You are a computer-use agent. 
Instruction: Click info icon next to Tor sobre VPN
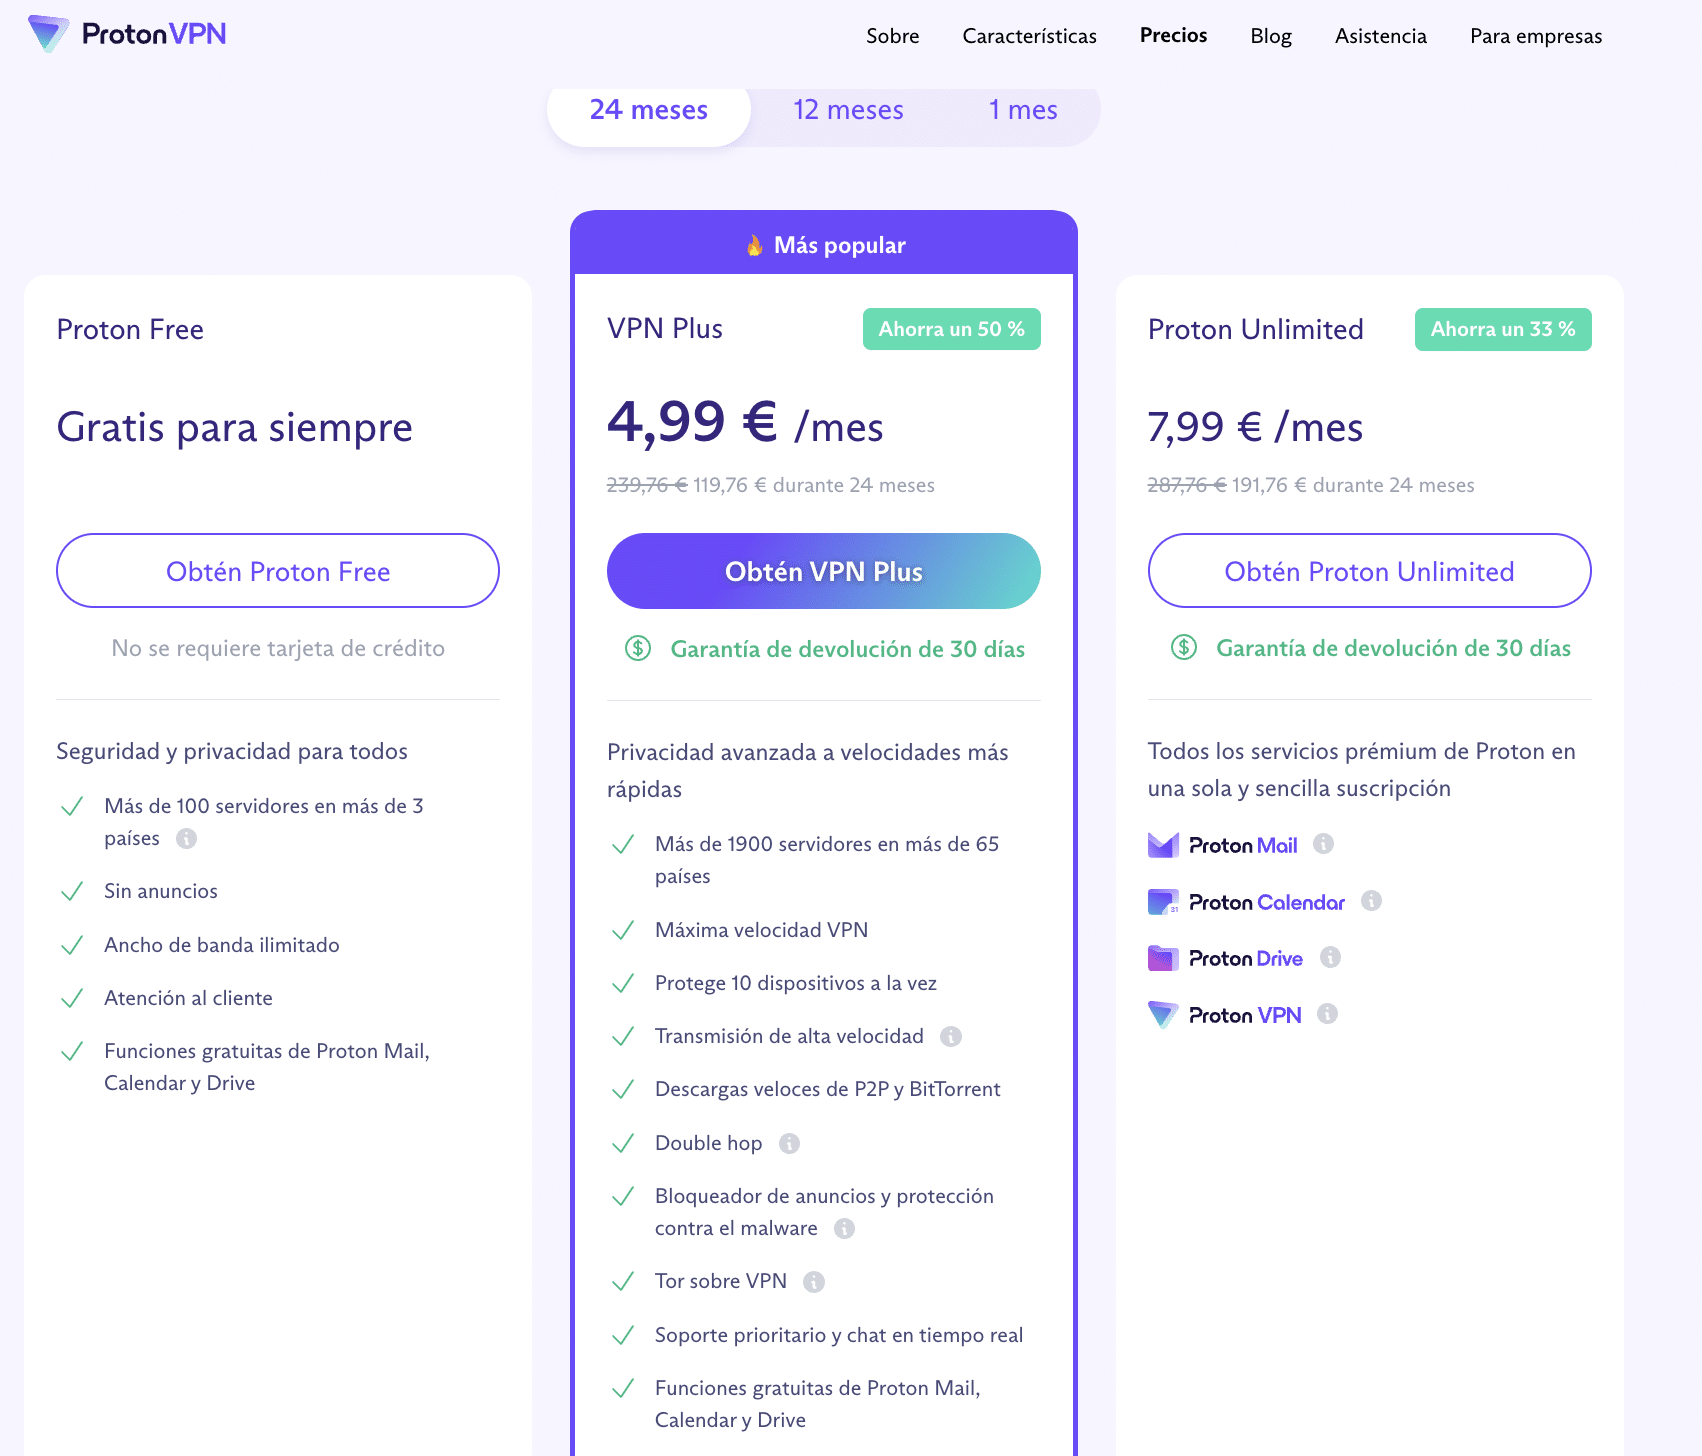coord(814,1281)
